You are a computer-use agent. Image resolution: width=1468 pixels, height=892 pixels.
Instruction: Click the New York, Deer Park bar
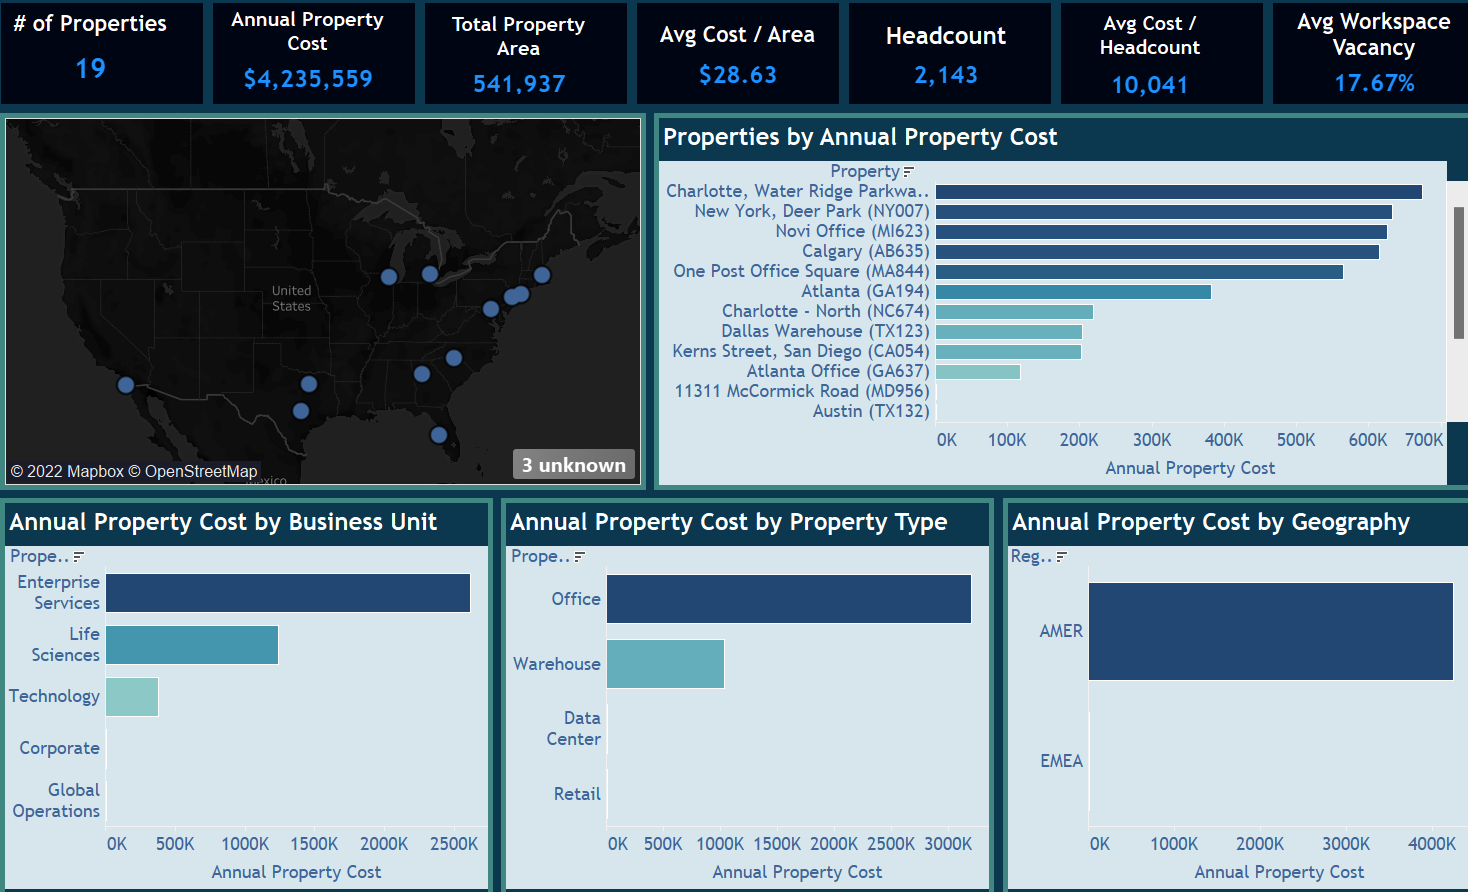(1163, 212)
